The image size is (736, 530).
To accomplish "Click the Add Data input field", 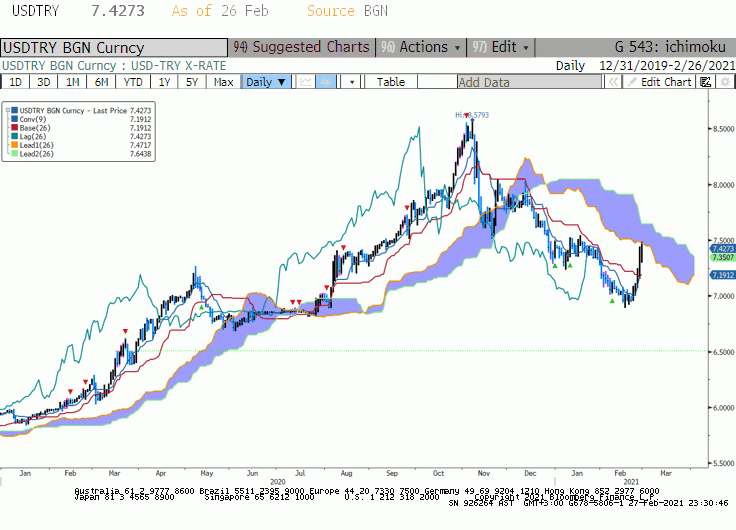I will pyautogui.click(x=529, y=82).
